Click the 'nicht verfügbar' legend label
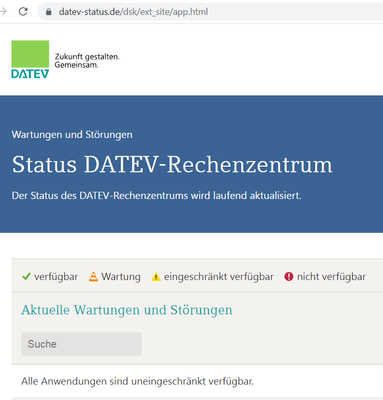 (331, 277)
